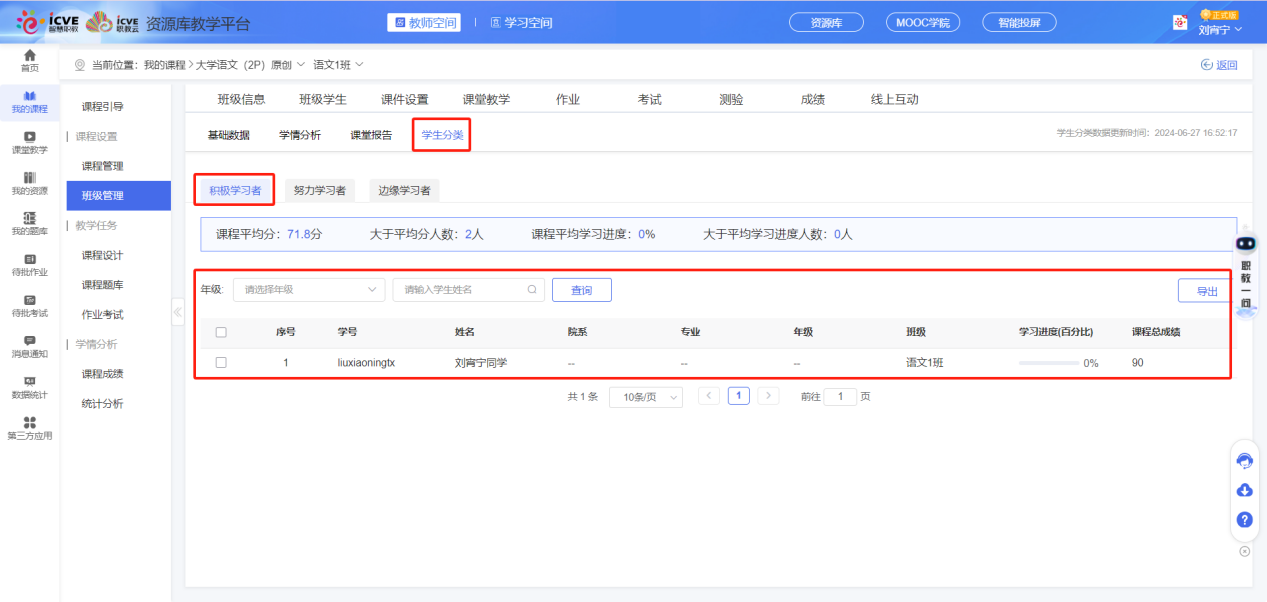
Task: Click the 学习进度 progress bar showing 0%
Action: tap(1049, 362)
